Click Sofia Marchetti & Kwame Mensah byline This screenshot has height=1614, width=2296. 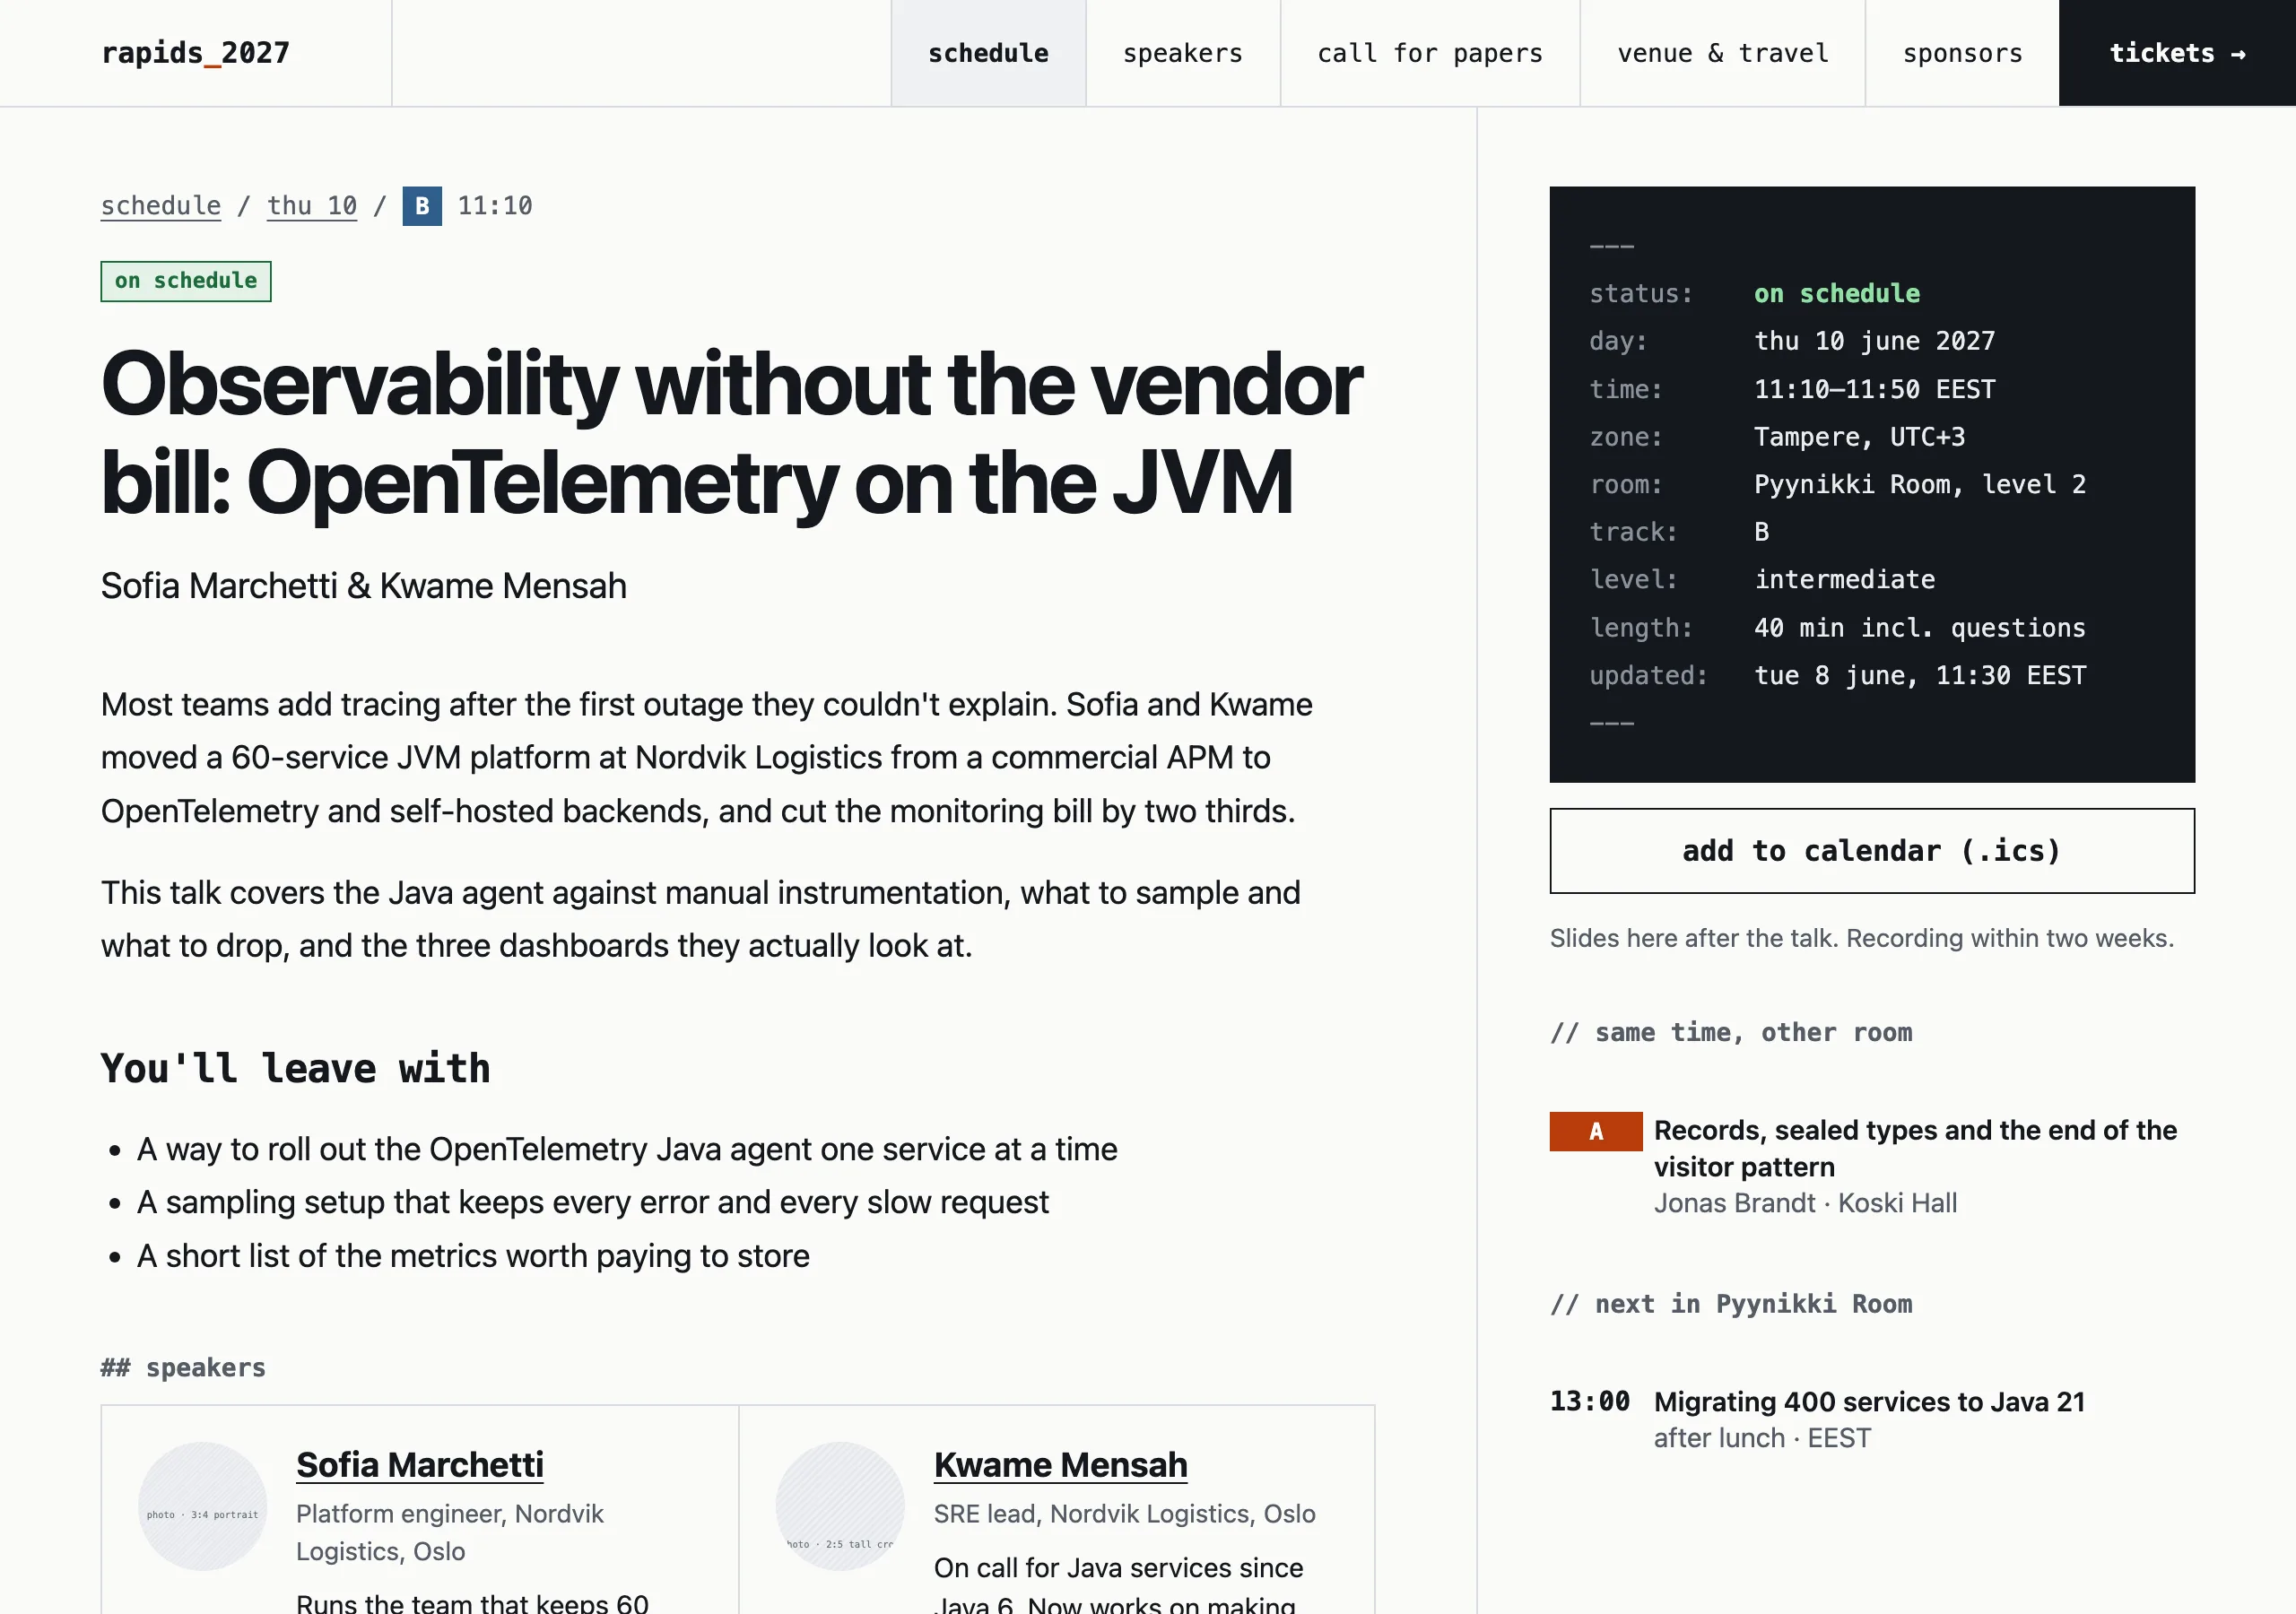pyautogui.click(x=364, y=586)
